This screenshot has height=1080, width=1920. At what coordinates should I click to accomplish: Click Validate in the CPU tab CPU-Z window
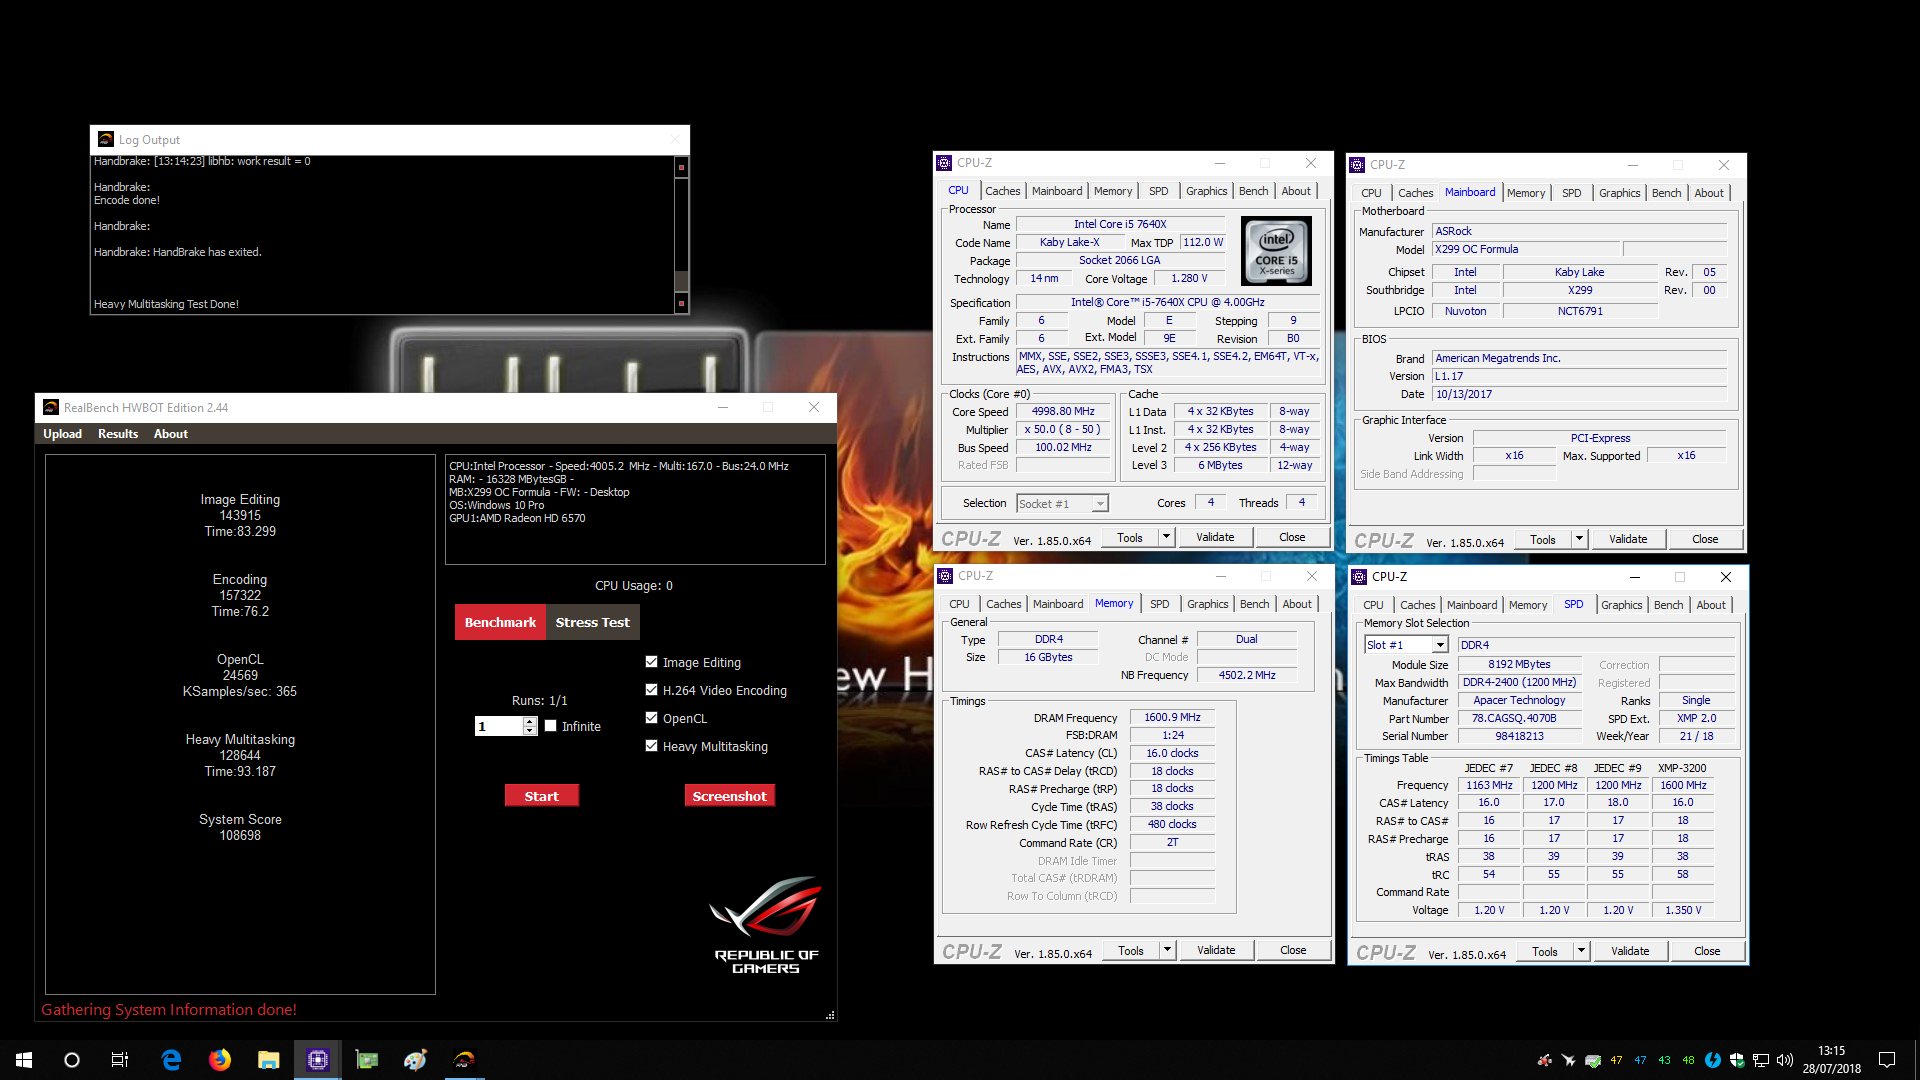tap(1215, 537)
